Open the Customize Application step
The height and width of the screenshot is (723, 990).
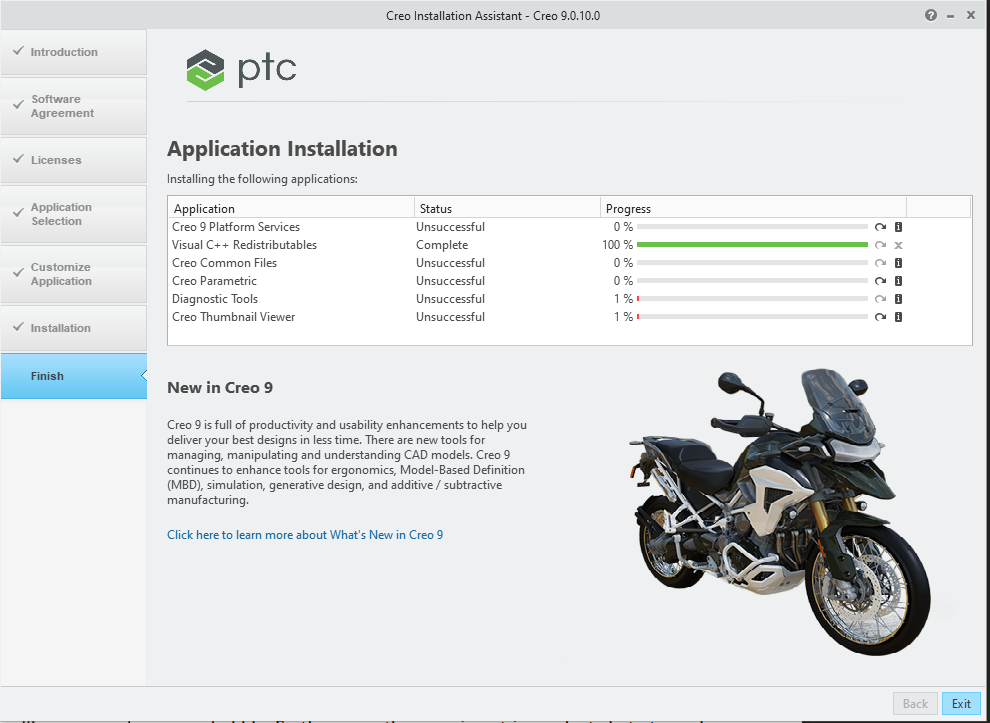(x=74, y=274)
